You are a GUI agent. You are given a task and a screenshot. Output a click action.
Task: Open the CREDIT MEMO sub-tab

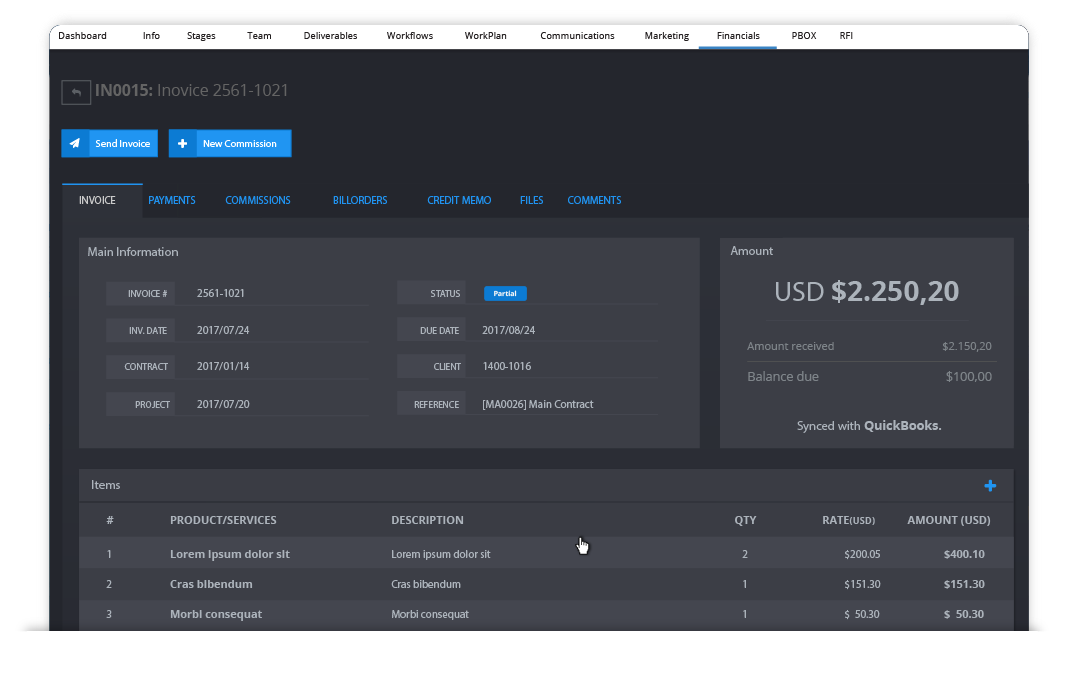point(459,201)
